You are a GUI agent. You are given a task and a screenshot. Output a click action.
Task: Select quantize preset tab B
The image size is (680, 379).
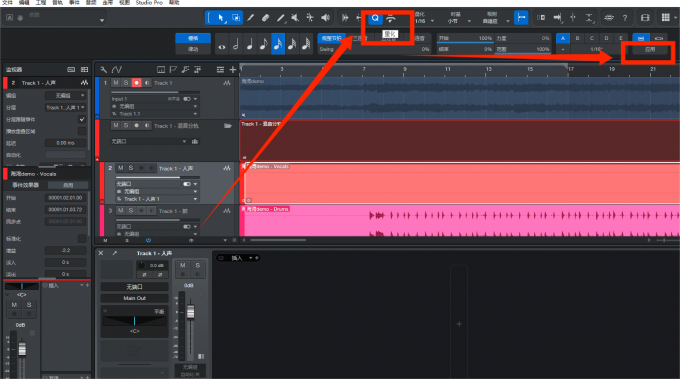tap(577, 38)
